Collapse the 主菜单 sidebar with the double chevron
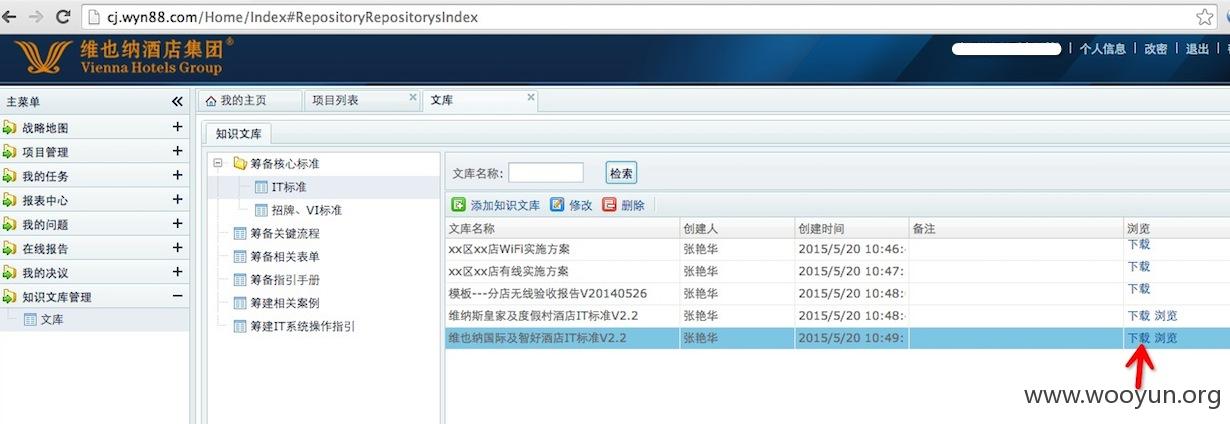This screenshot has height=424, width=1230. pyautogui.click(x=177, y=102)
